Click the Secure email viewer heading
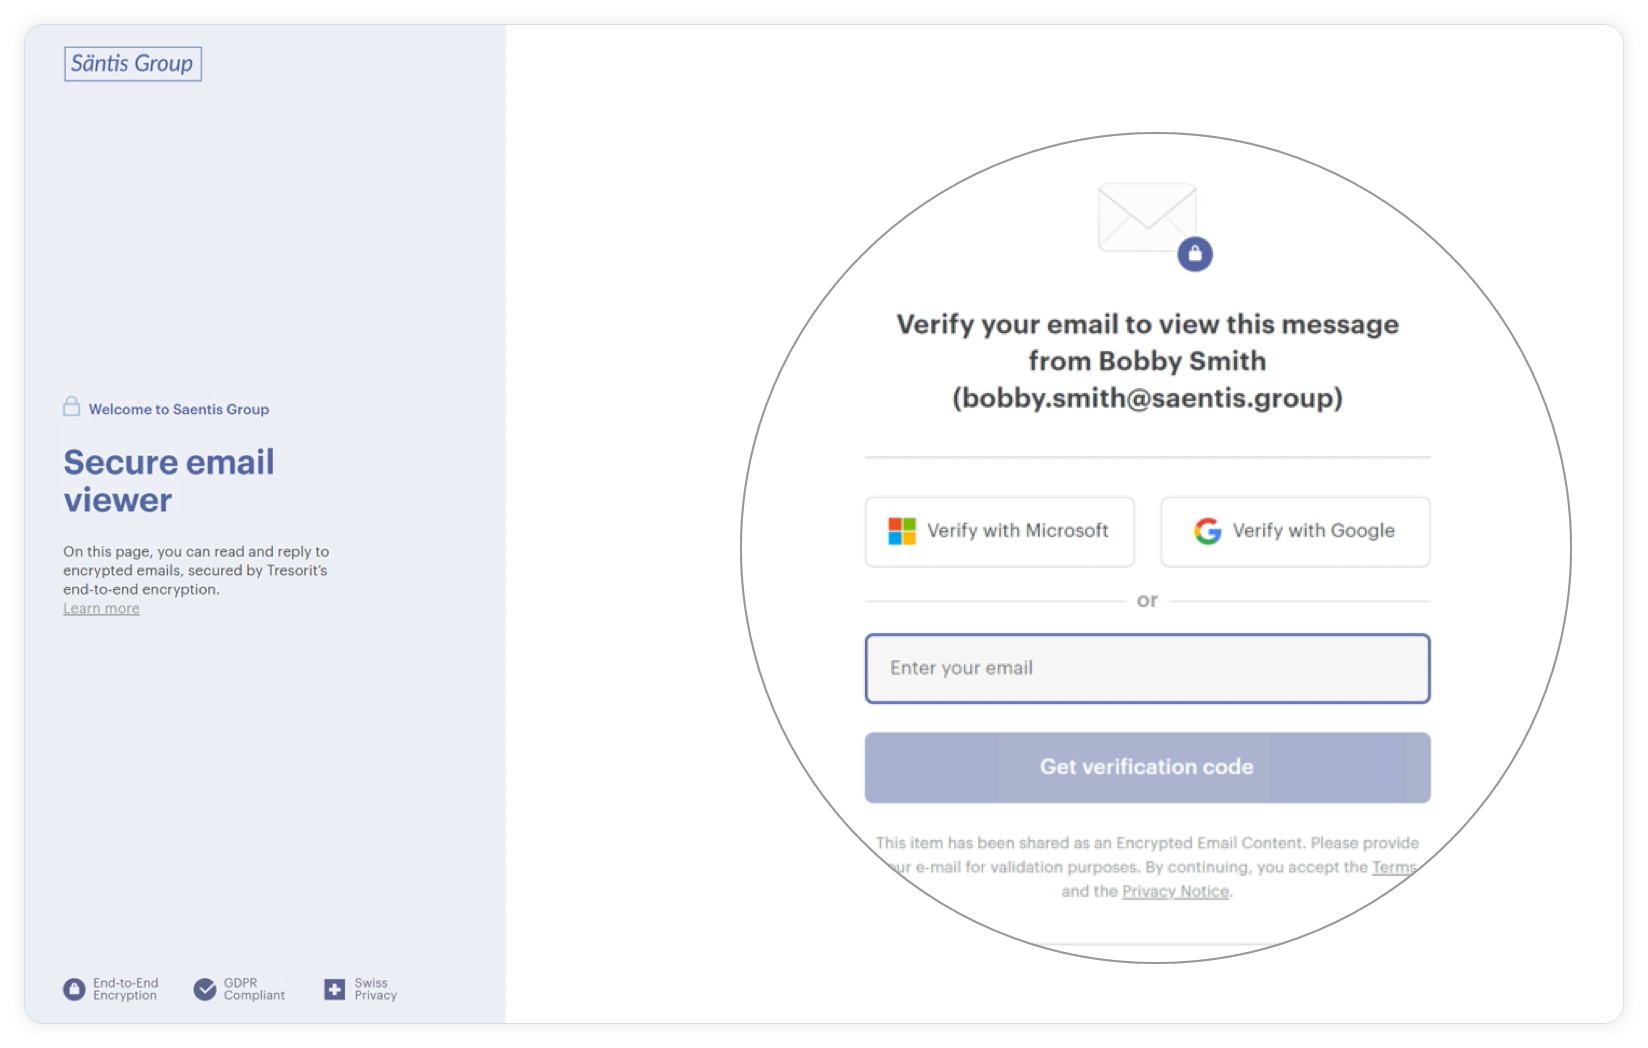This screenshot has width=1648, height=1048. click(x=169, y=481)
